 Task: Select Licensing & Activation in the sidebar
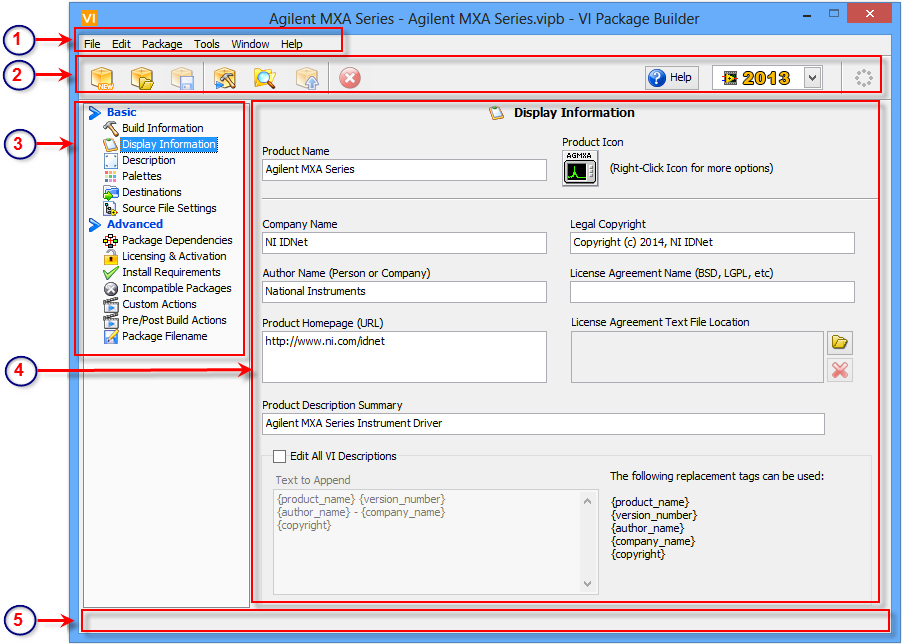174,256
